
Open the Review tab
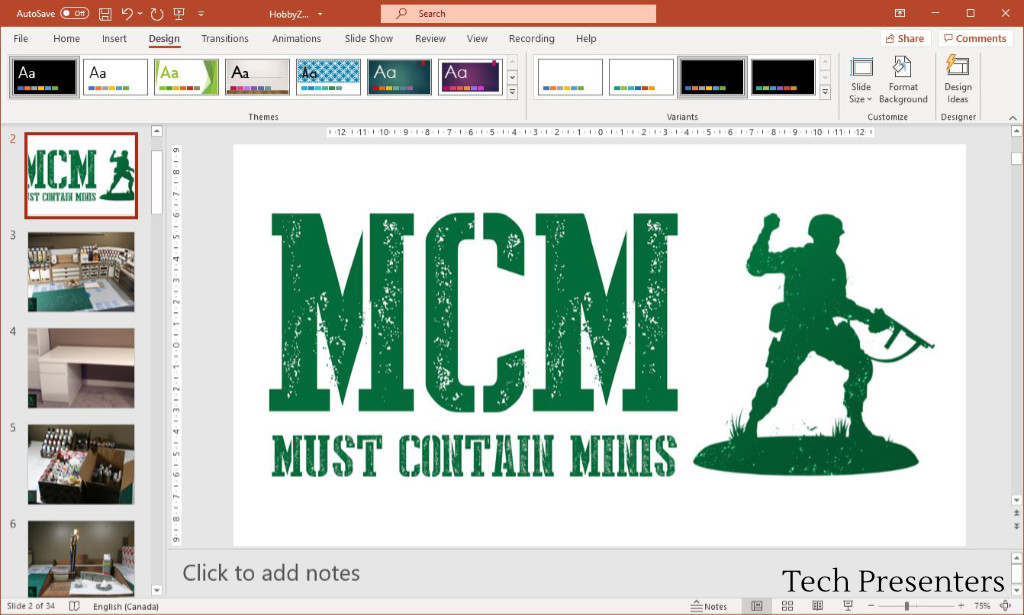[x=430, y=39]
